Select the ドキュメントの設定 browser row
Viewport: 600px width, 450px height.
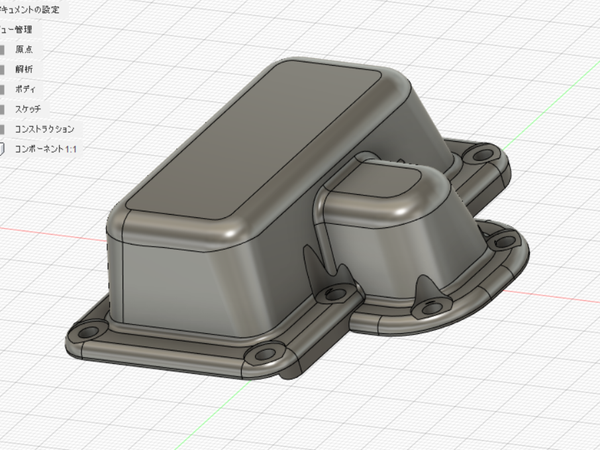coord(31,9)
